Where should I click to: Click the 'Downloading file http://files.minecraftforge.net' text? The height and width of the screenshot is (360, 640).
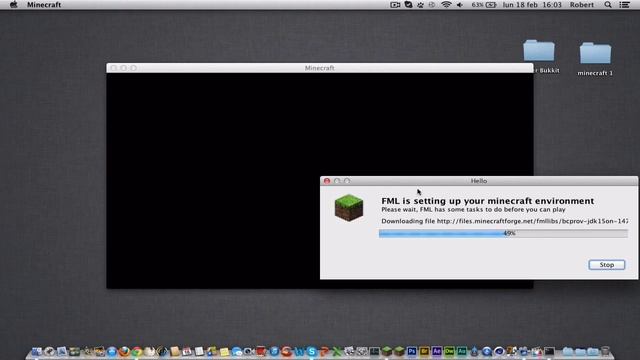tap(504, 221)
